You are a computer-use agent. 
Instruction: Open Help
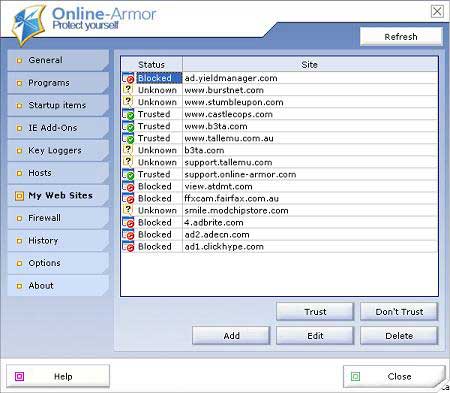tap(58, 376)
